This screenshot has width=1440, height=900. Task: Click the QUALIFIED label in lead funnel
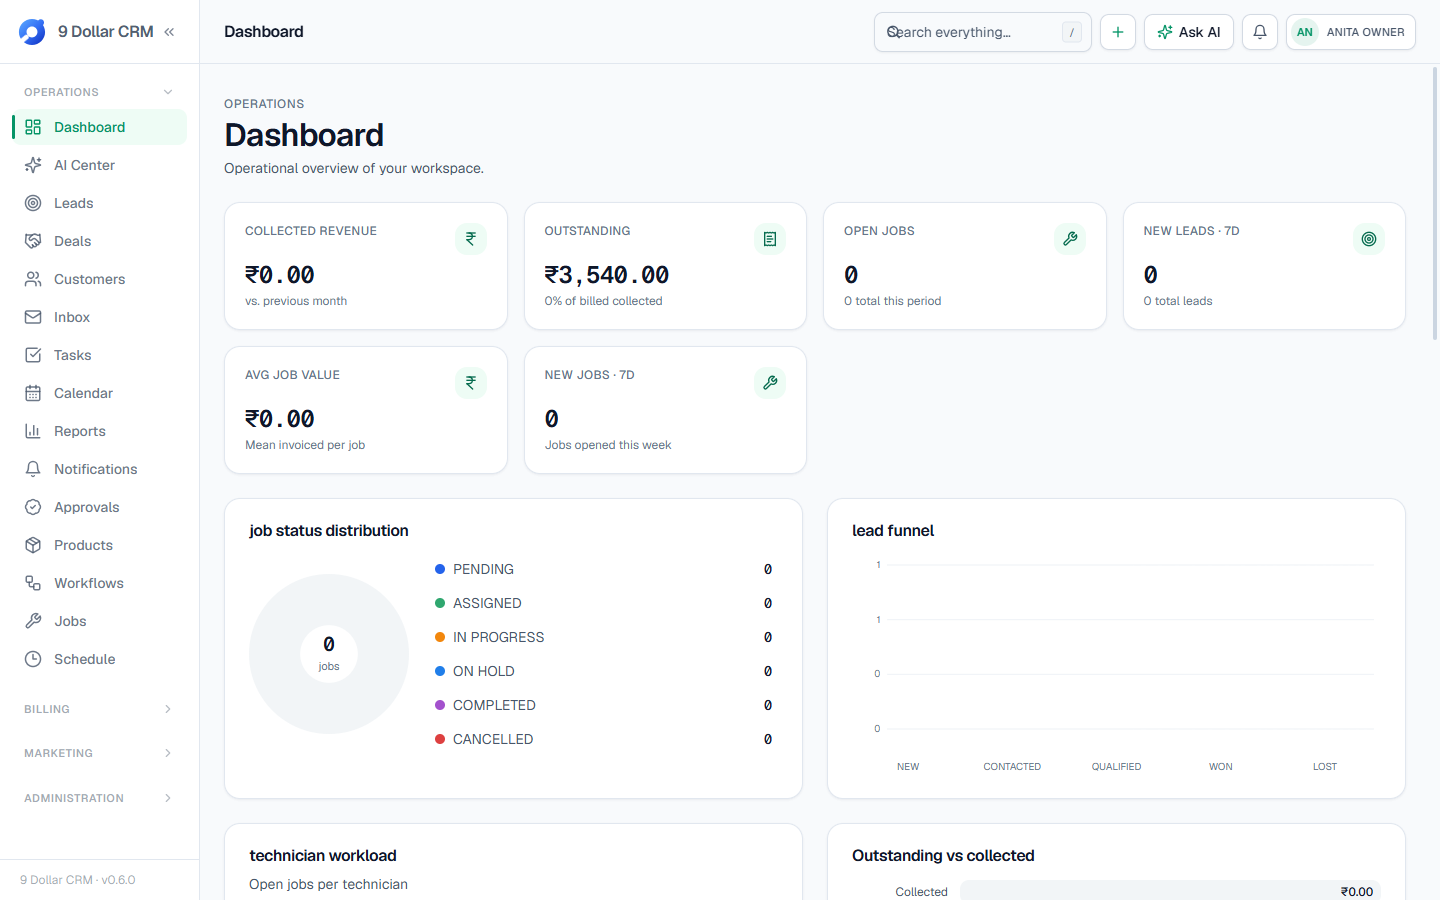pos(1116,767)
